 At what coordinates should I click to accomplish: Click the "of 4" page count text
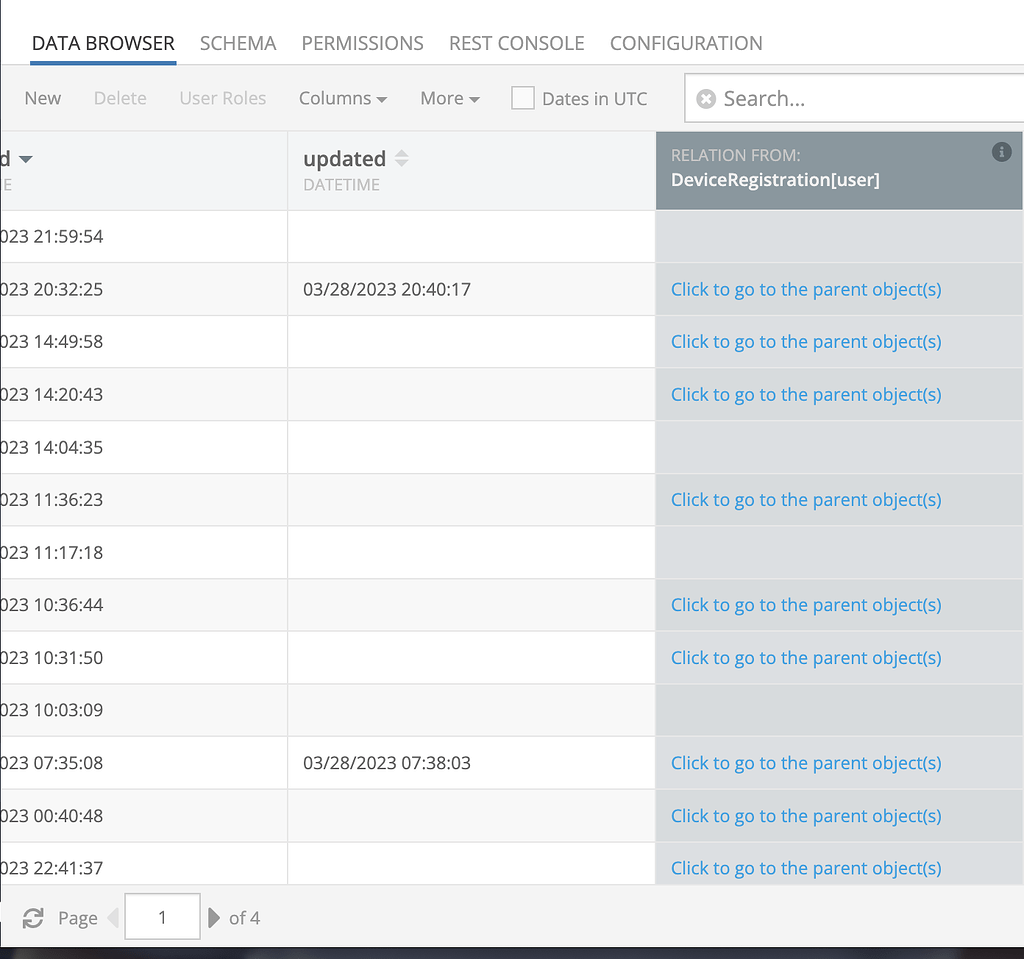pyautogui.click(x=244, y=918)
